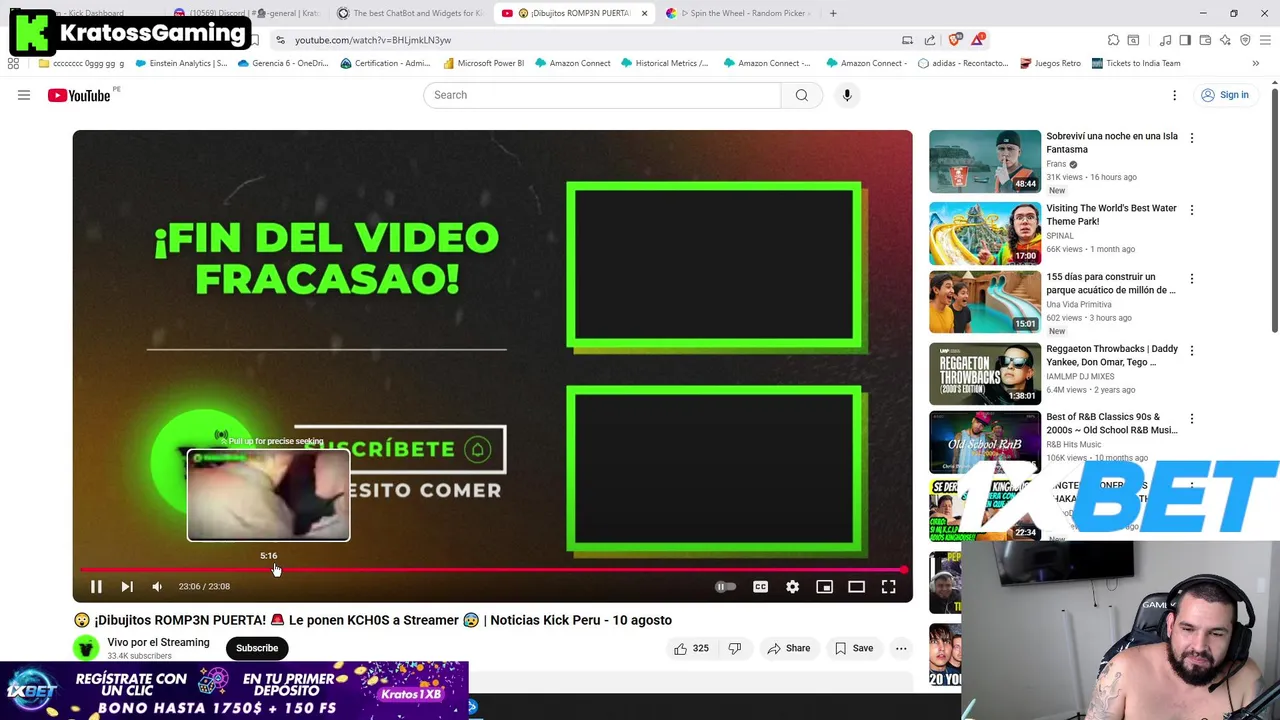1280x720 pixels.
Task: Open the Apps grid in bookmarks bar
Action: pyautogui.click(x=13, y=63)
